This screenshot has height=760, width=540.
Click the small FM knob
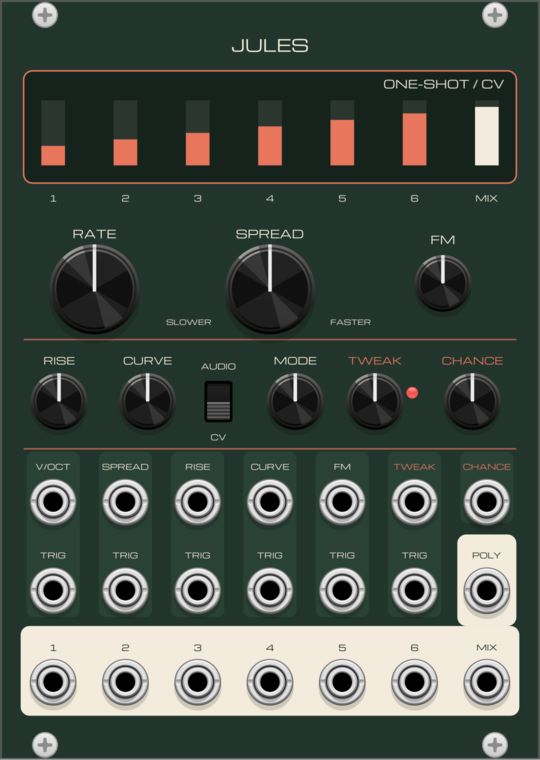click(443, 284)
